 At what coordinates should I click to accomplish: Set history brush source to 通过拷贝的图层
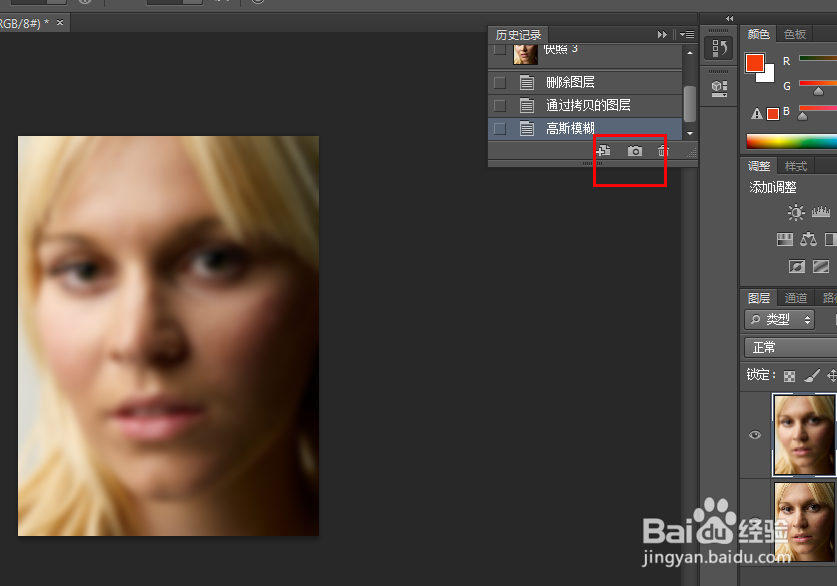500,106
